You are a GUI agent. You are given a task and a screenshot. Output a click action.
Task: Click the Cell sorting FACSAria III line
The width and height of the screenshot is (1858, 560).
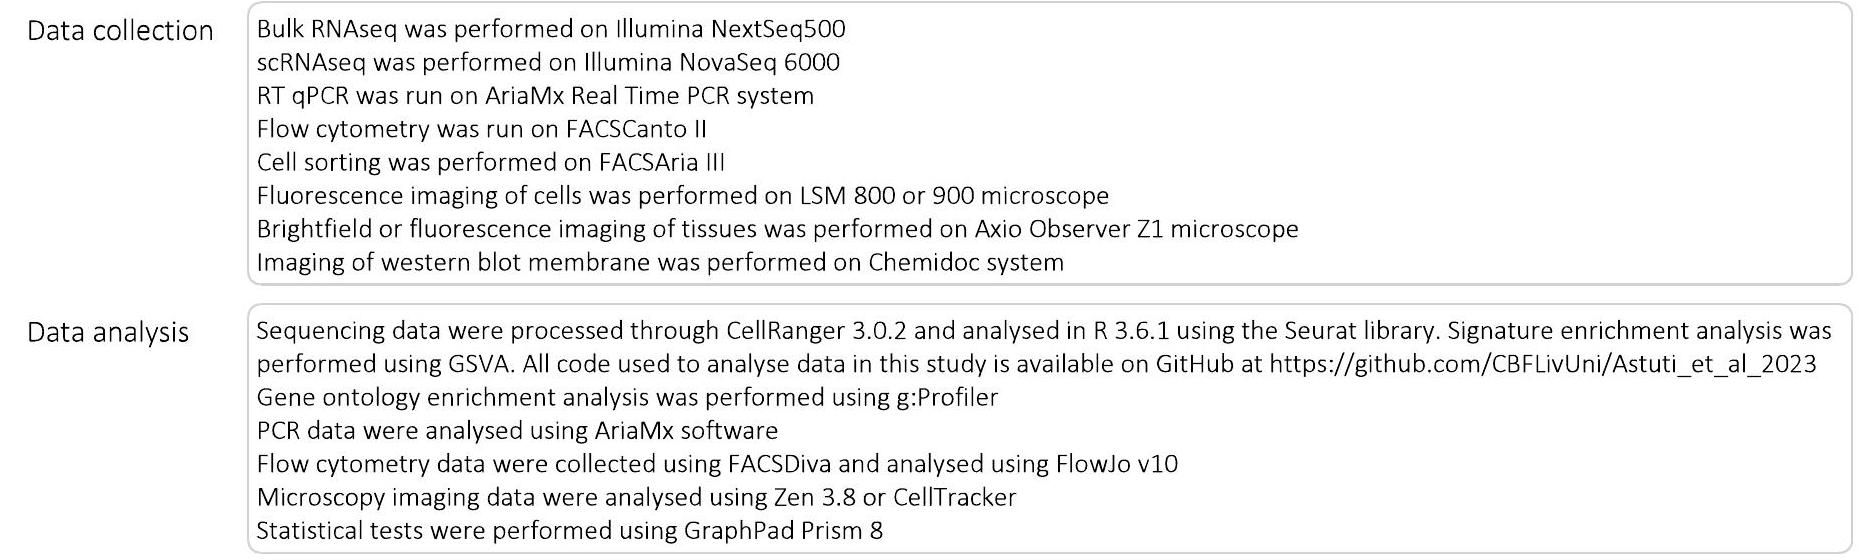pyautogui.click(x=490, y=162)
